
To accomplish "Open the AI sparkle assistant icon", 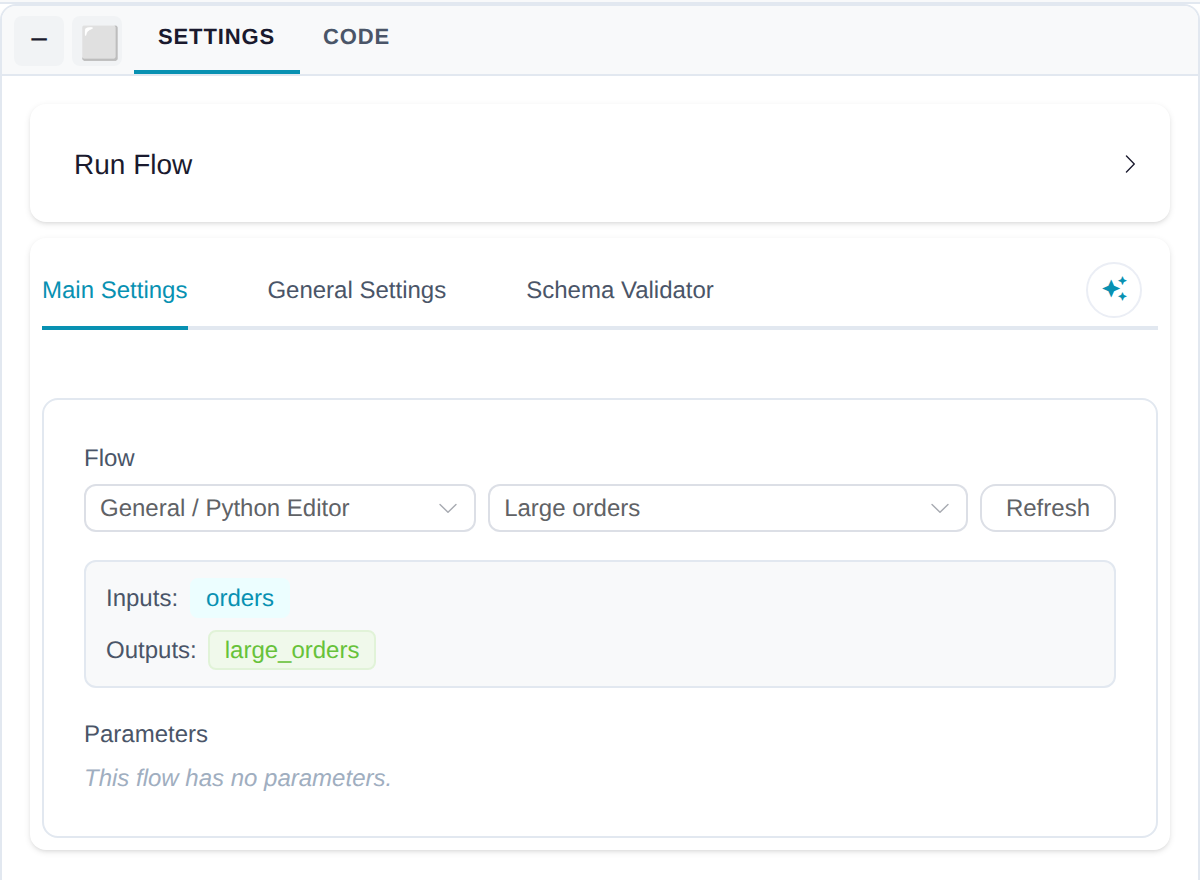I will click(x=1114, y=290).
